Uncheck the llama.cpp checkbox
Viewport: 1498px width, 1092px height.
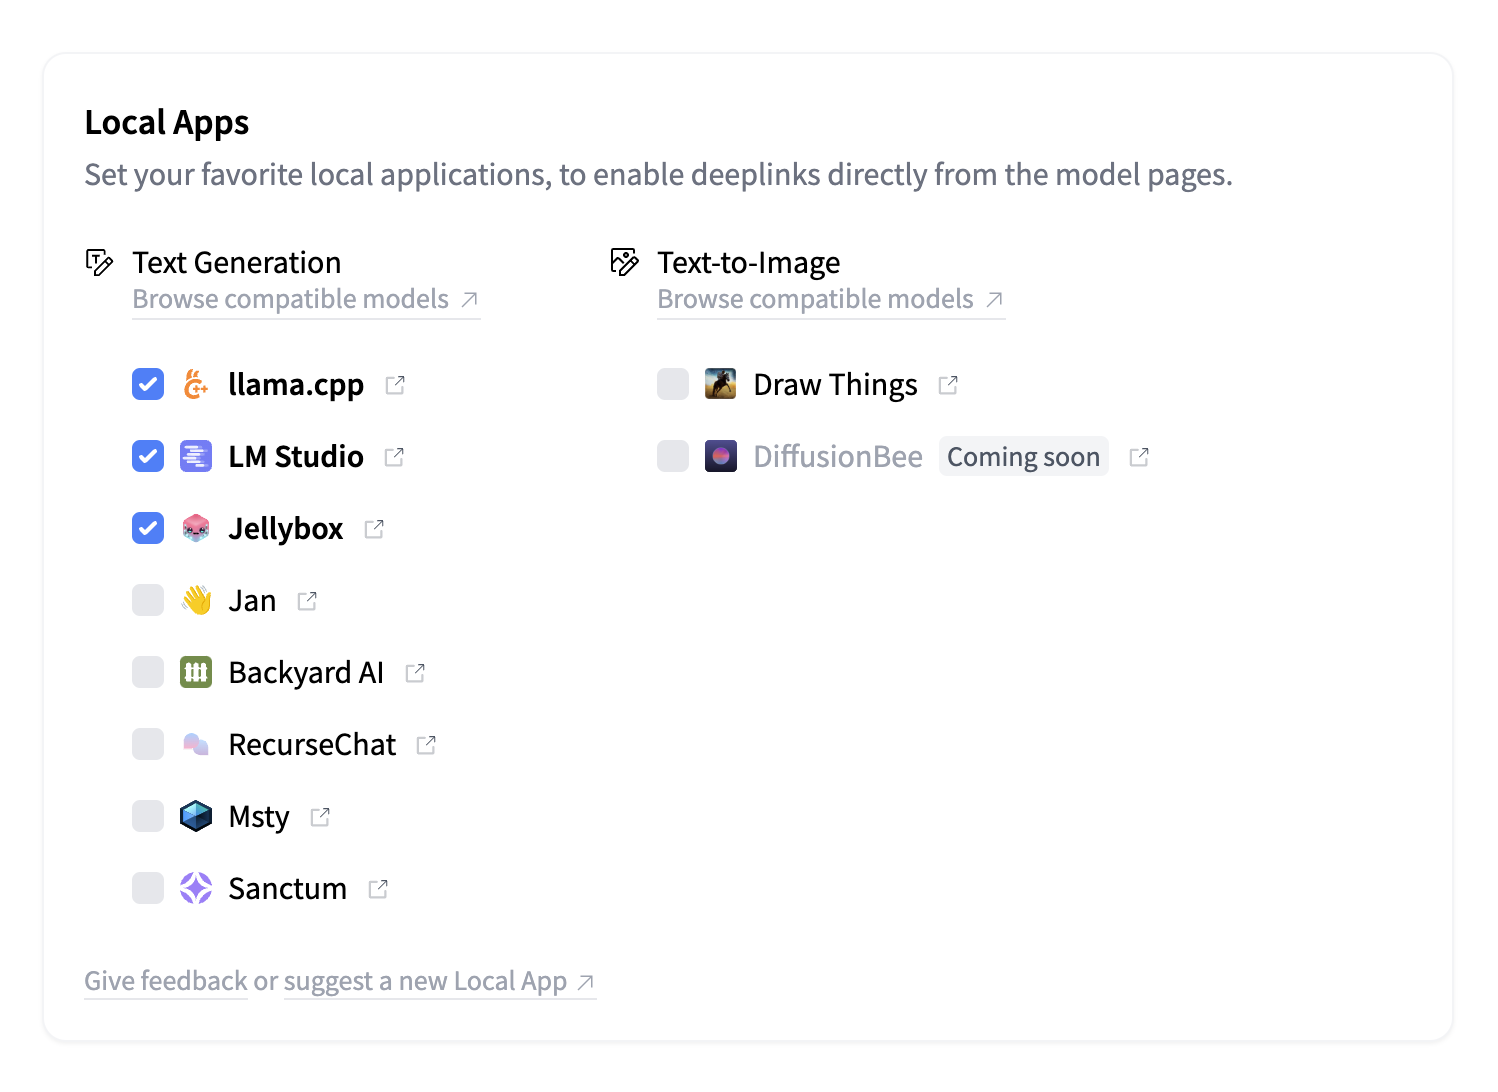pyautogui.click(x=148, y=384)
